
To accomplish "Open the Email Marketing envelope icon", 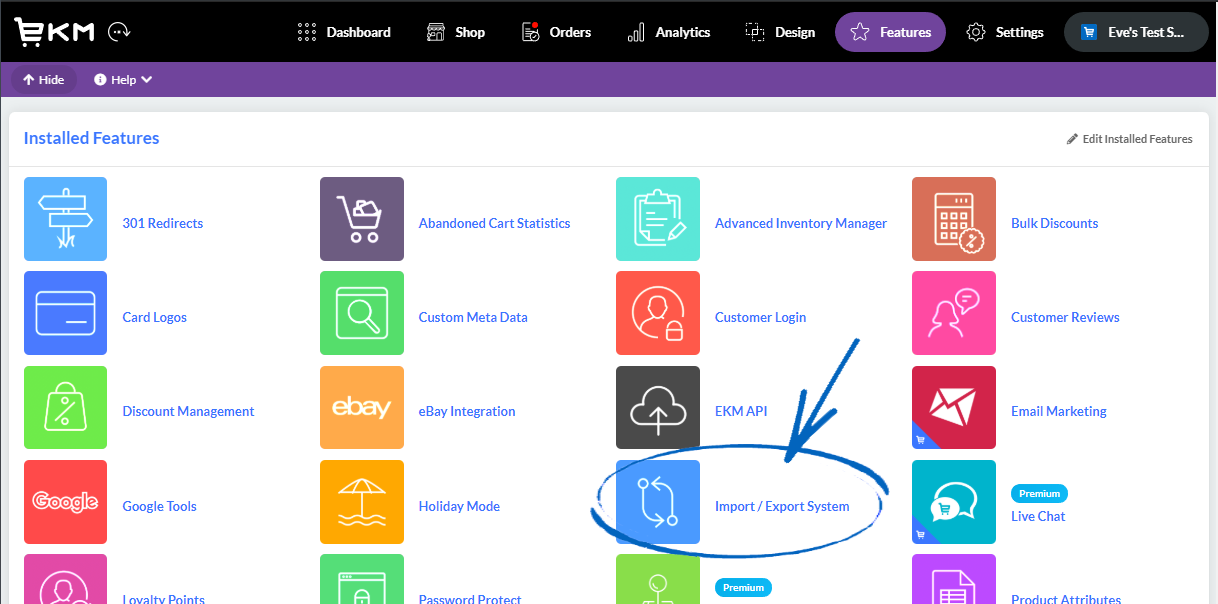I will 953,407.
